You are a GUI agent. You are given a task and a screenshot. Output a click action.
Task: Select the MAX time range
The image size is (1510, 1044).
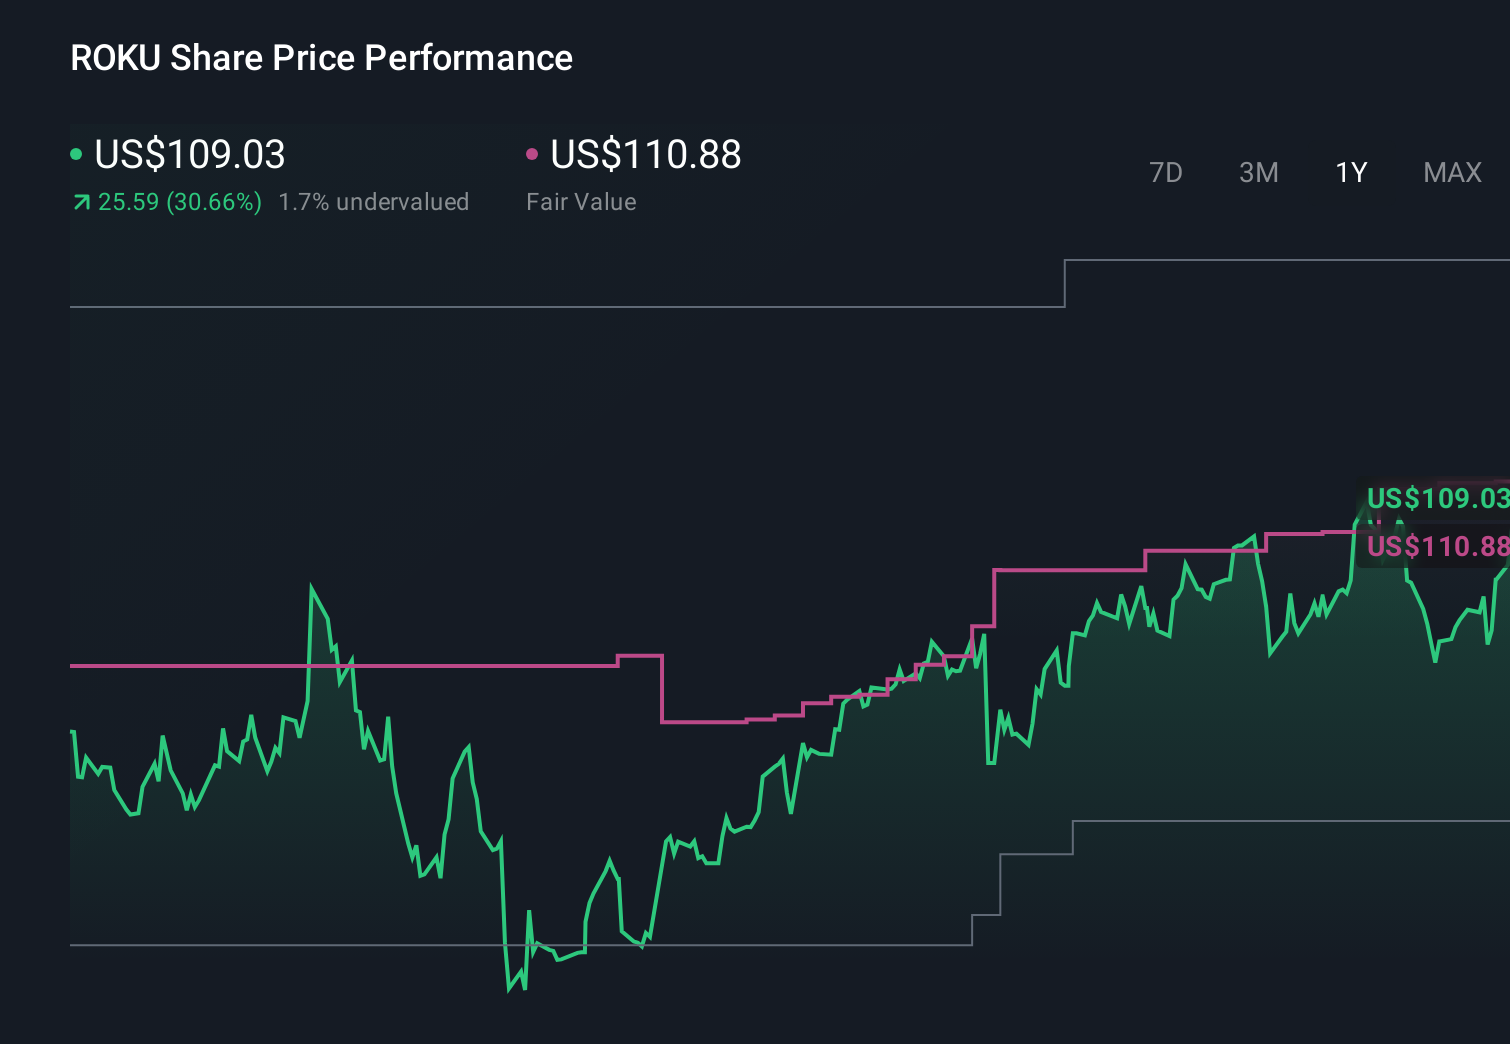point(1451,172)
